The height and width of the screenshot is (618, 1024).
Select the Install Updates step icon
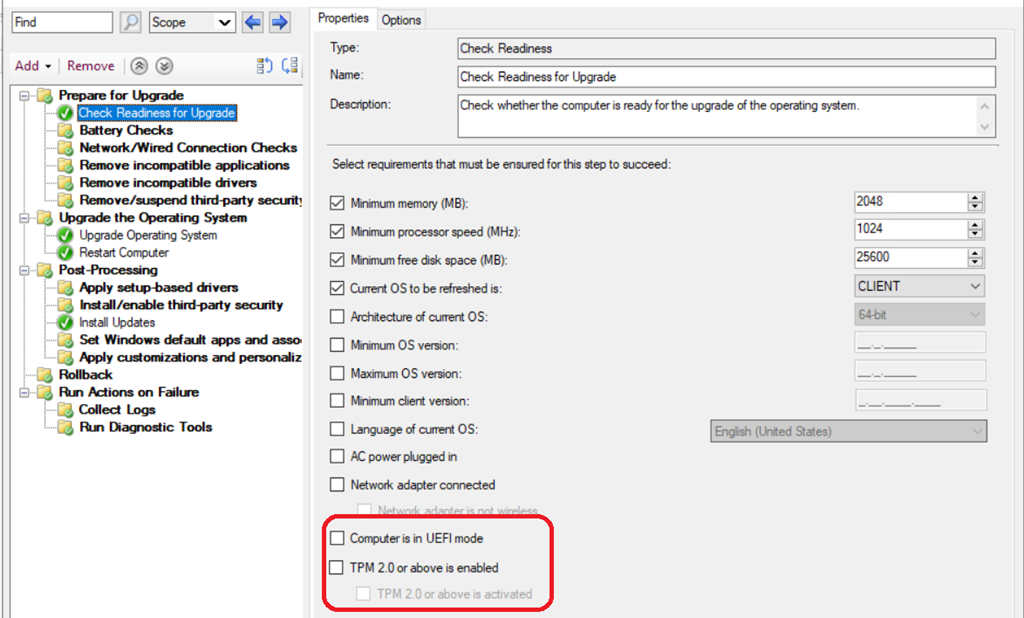(x=65, y=322)
